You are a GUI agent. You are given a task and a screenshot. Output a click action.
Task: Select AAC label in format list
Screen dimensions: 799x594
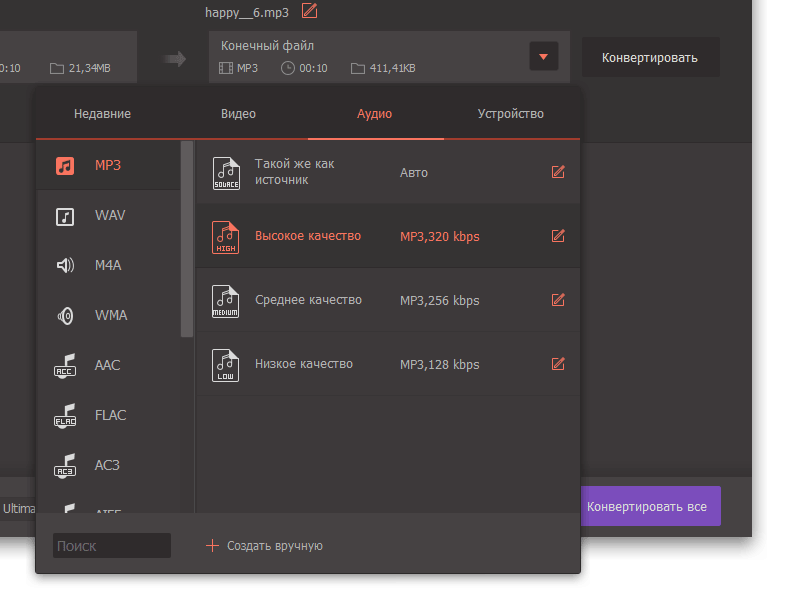[x=107, y=365]
